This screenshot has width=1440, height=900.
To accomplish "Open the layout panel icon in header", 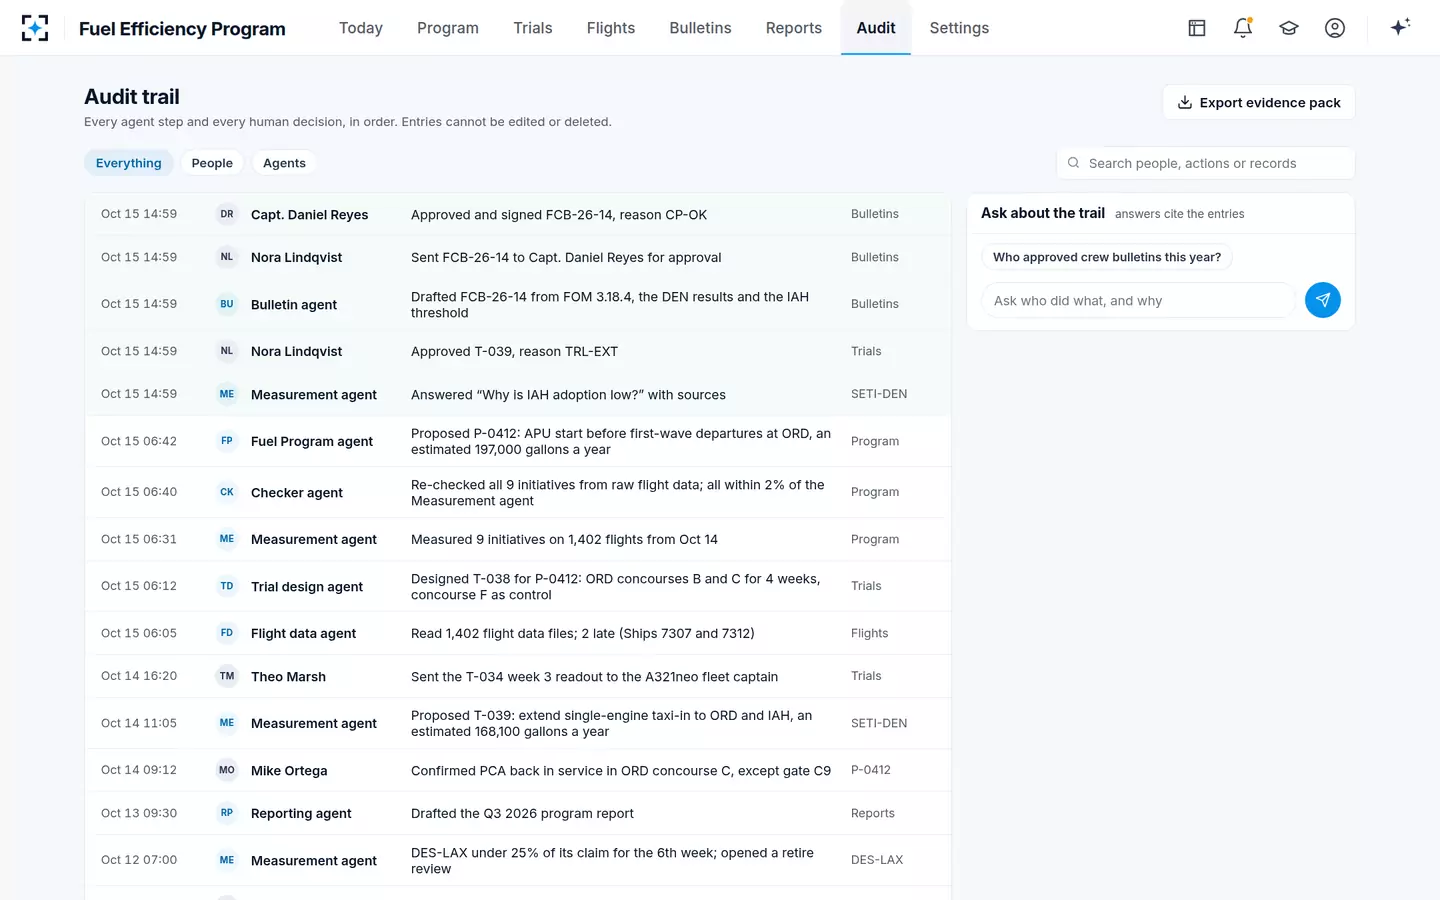I will click(1197, 28).
